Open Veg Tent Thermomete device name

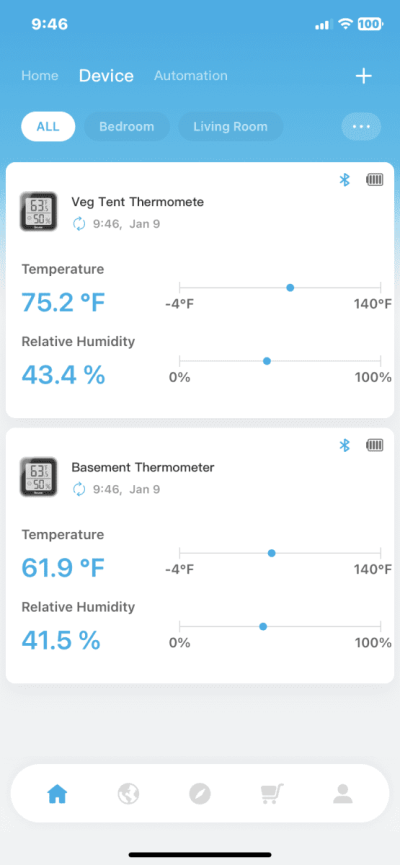click(x=137, y=202)
